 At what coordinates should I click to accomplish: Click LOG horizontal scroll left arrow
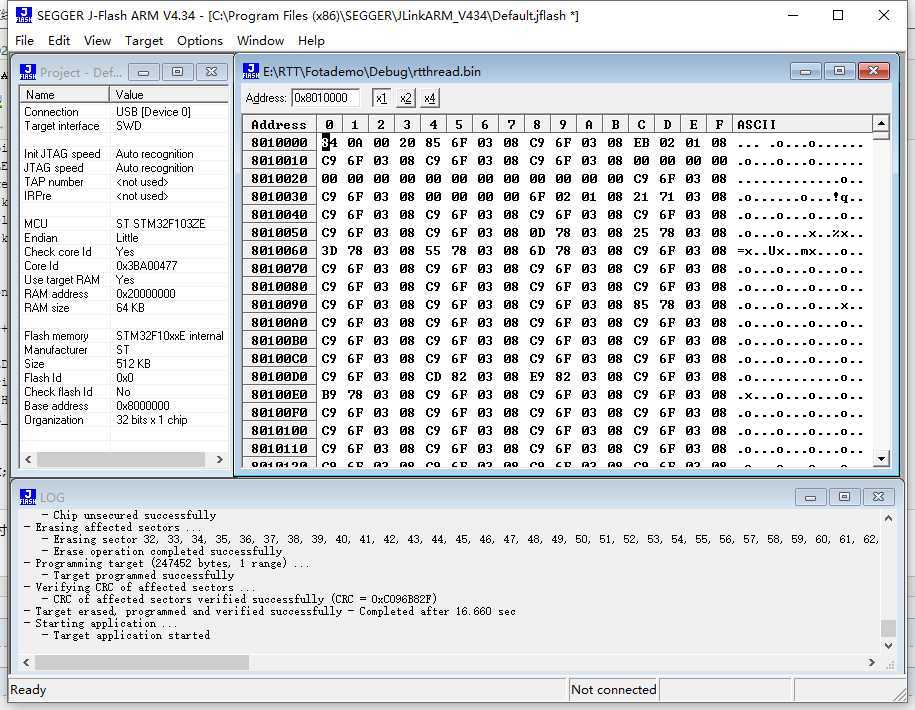coord(26,662)
